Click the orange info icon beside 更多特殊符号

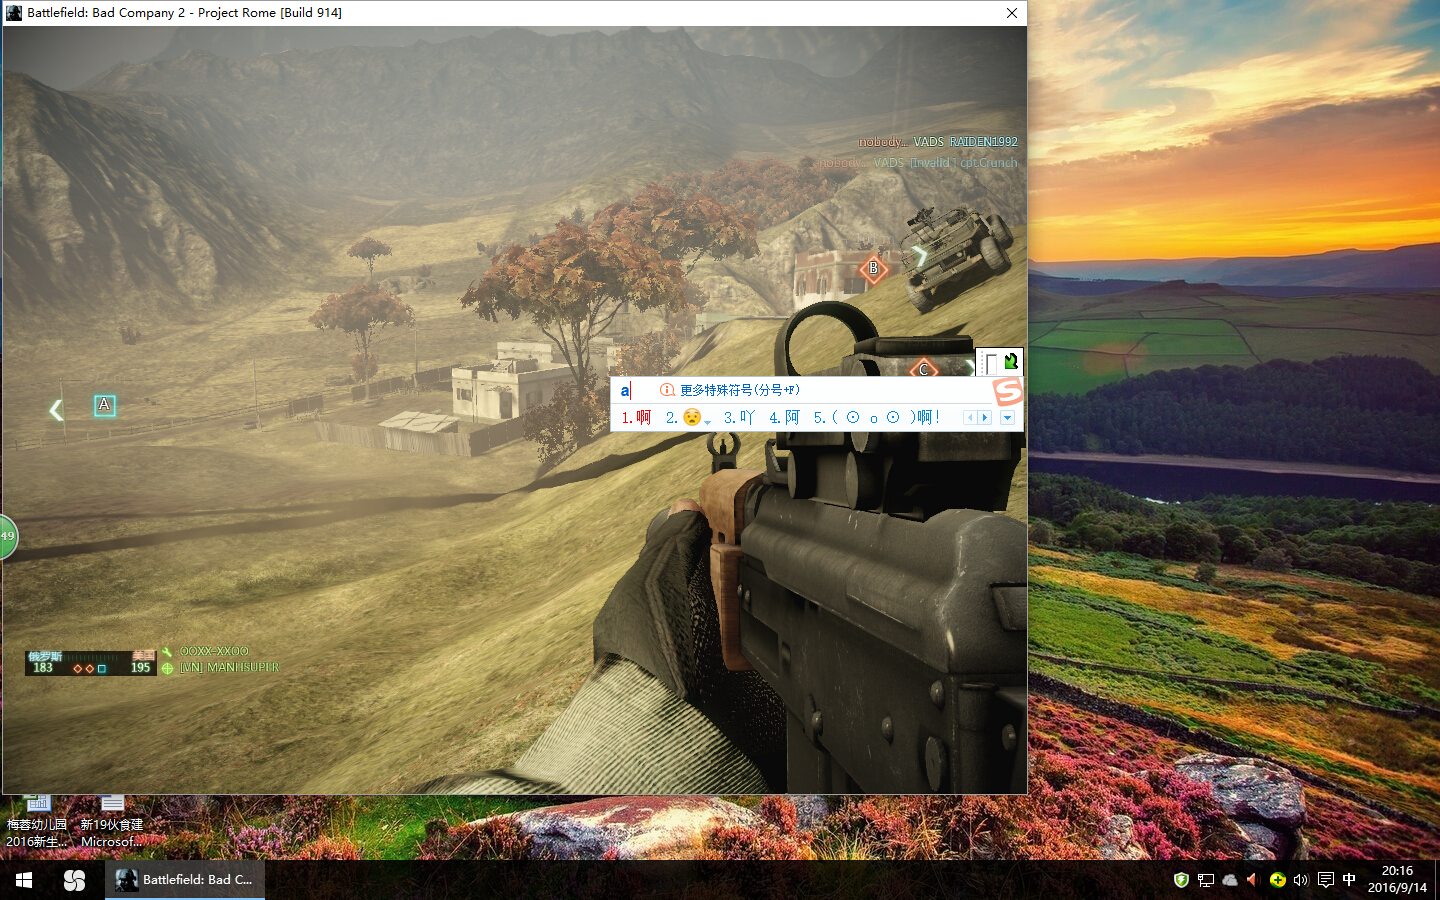click(667, 390)
